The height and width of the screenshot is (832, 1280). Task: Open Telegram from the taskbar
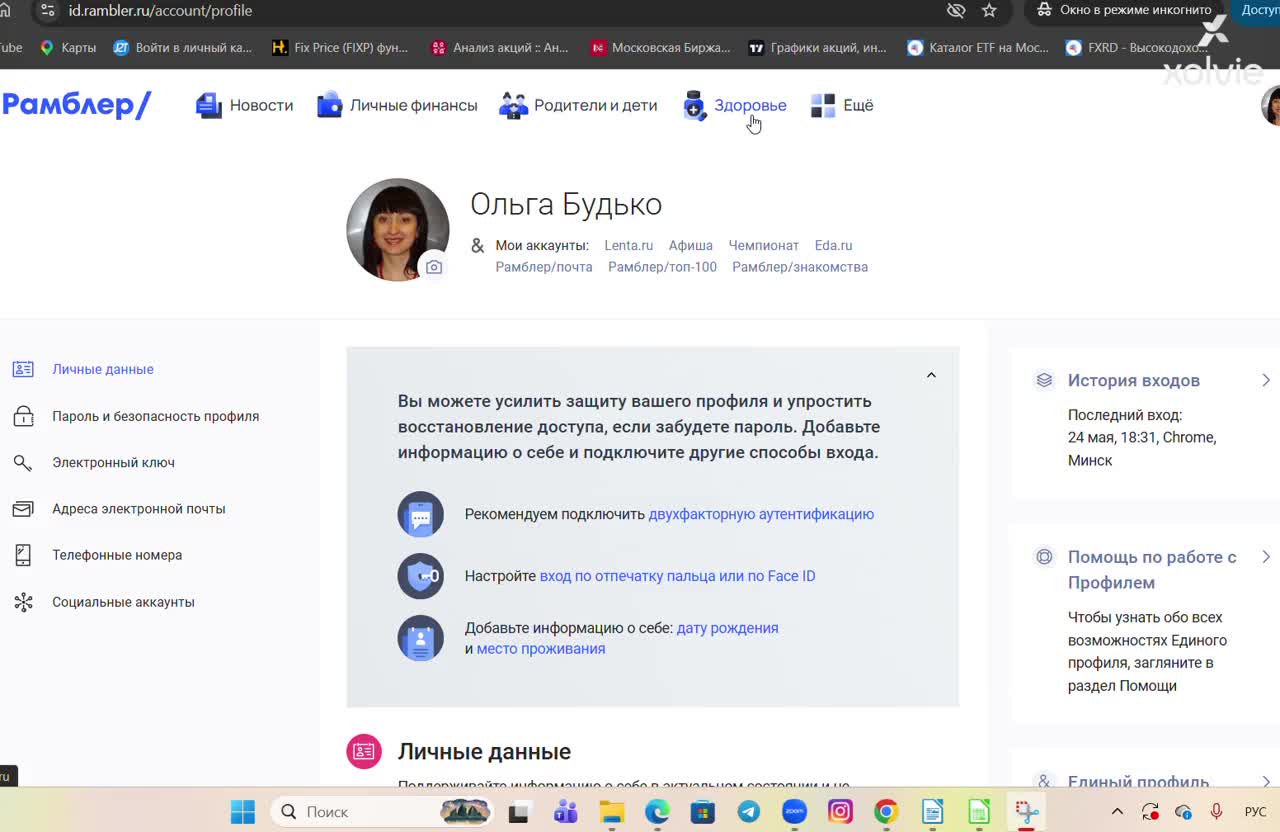click(x=748, y=812)
